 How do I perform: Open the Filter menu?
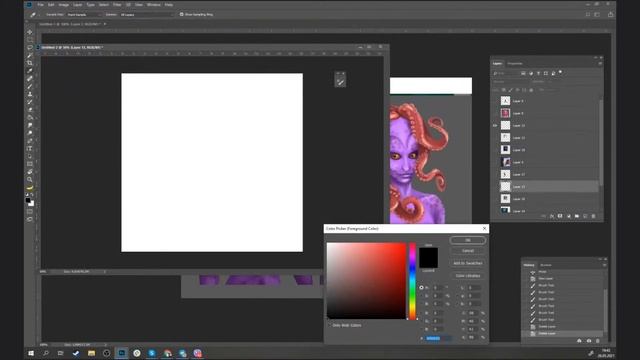pos(117,5)
